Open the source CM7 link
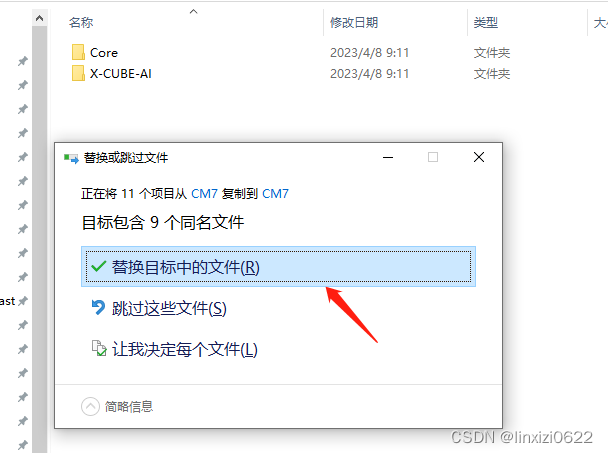The width and height of the screenshot is (608, 453). [x=204, y=194]
